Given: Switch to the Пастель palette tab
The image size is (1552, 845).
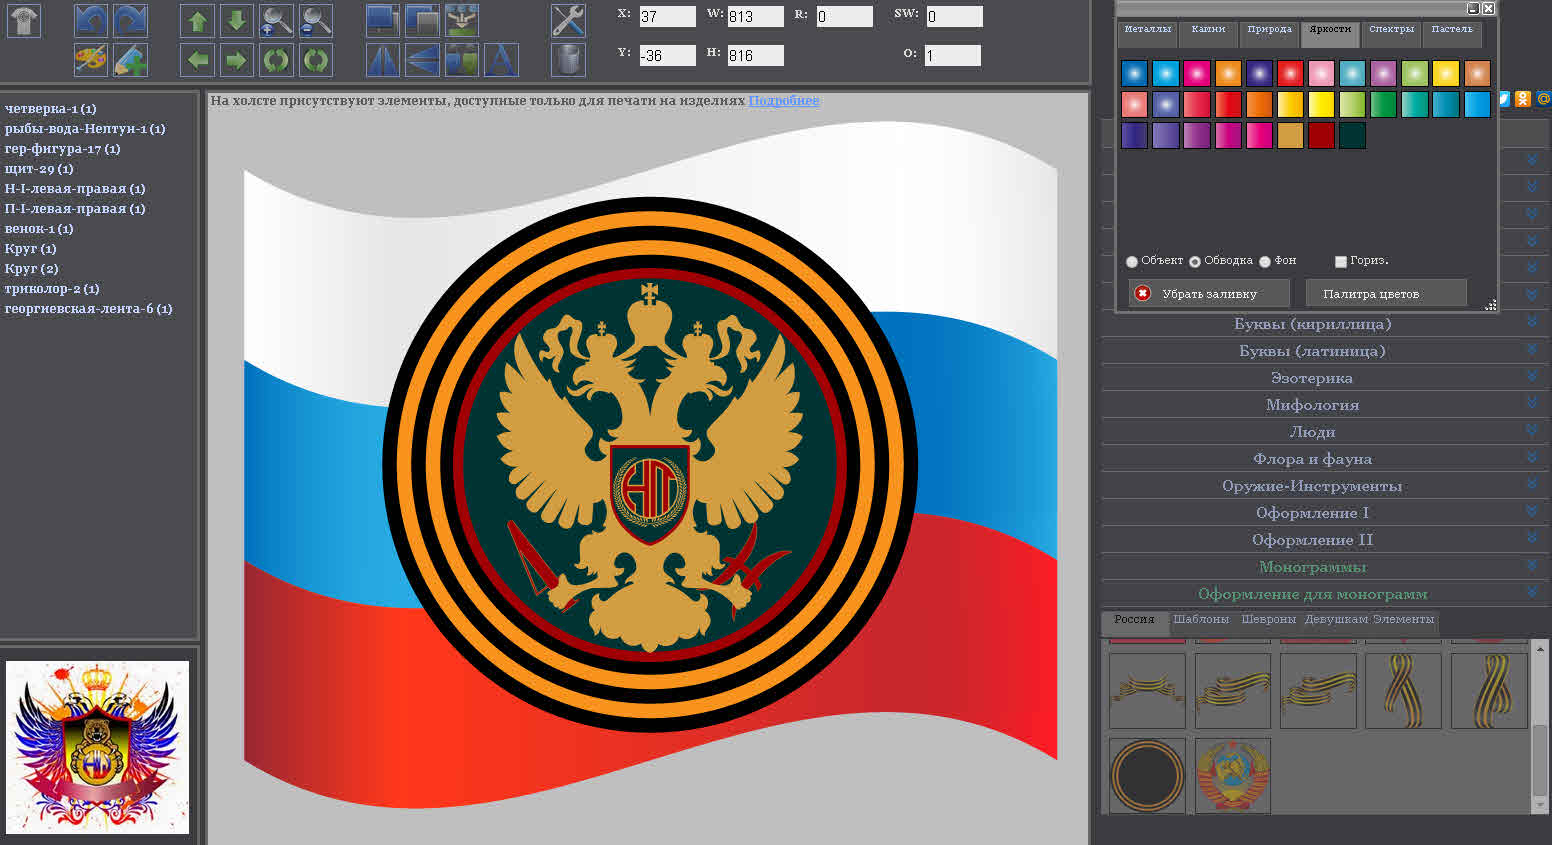Looking at the screenshot, I should point(1452,33).
